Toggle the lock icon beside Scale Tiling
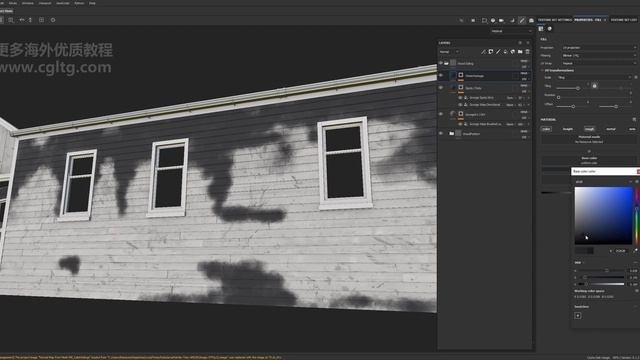This screenshot has width=640, height=360. (x=594, y=86)
